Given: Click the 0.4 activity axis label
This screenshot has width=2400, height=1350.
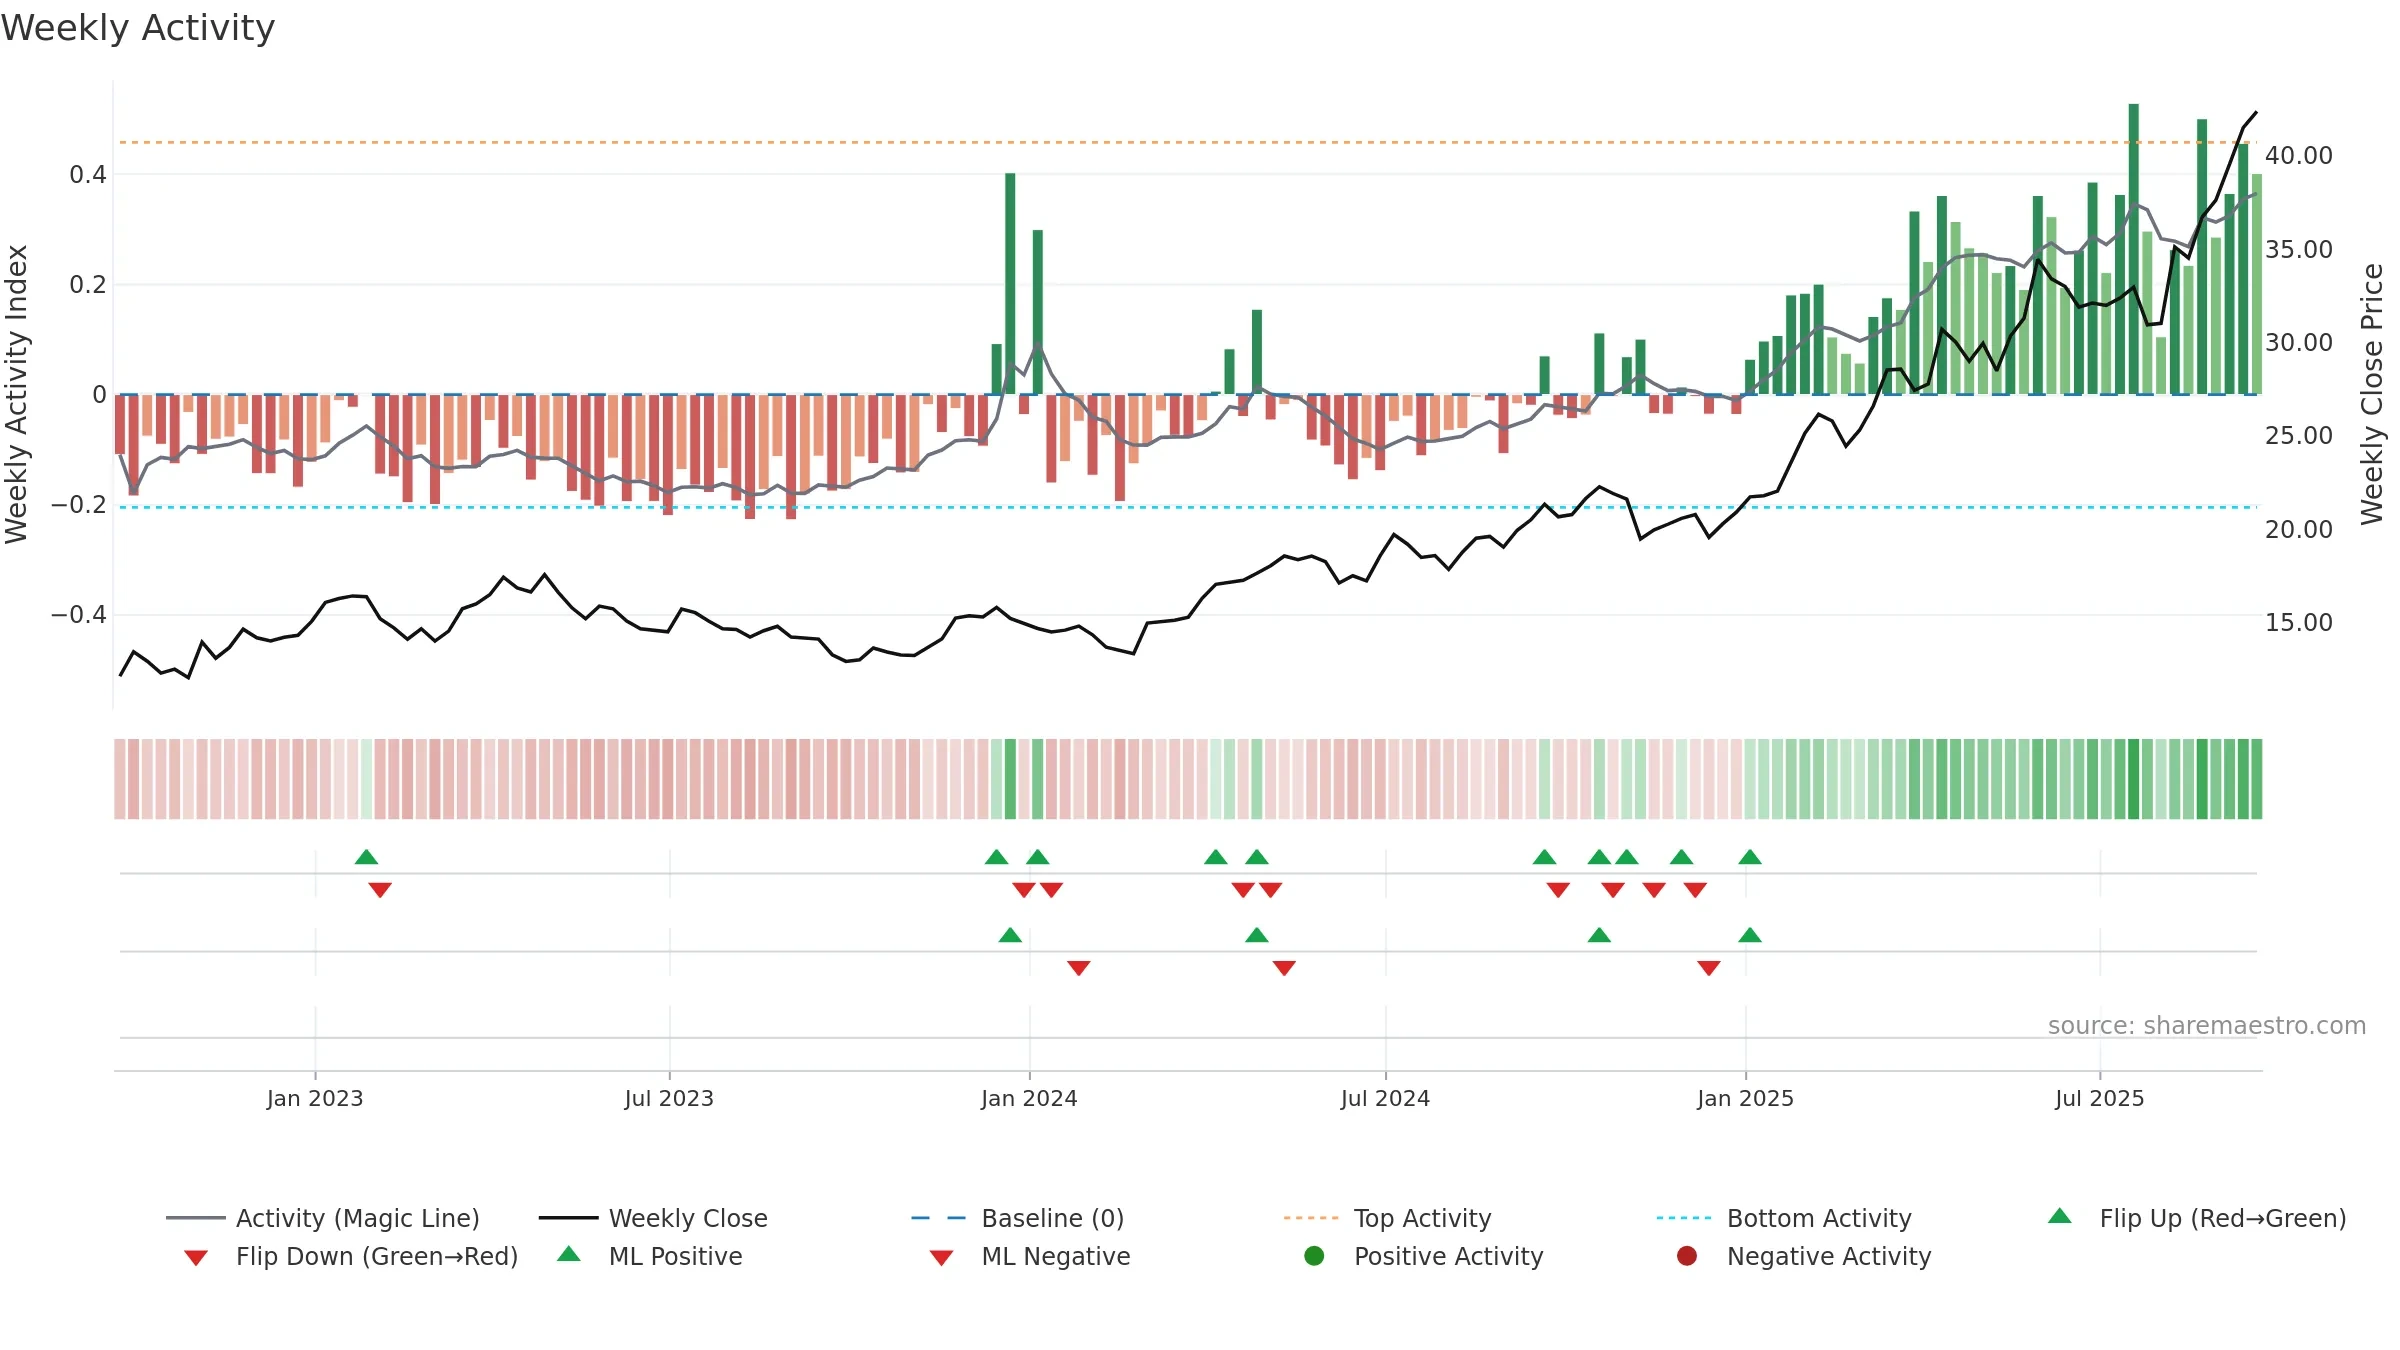Looking at the screenshot, I should (x=88, y=175).
